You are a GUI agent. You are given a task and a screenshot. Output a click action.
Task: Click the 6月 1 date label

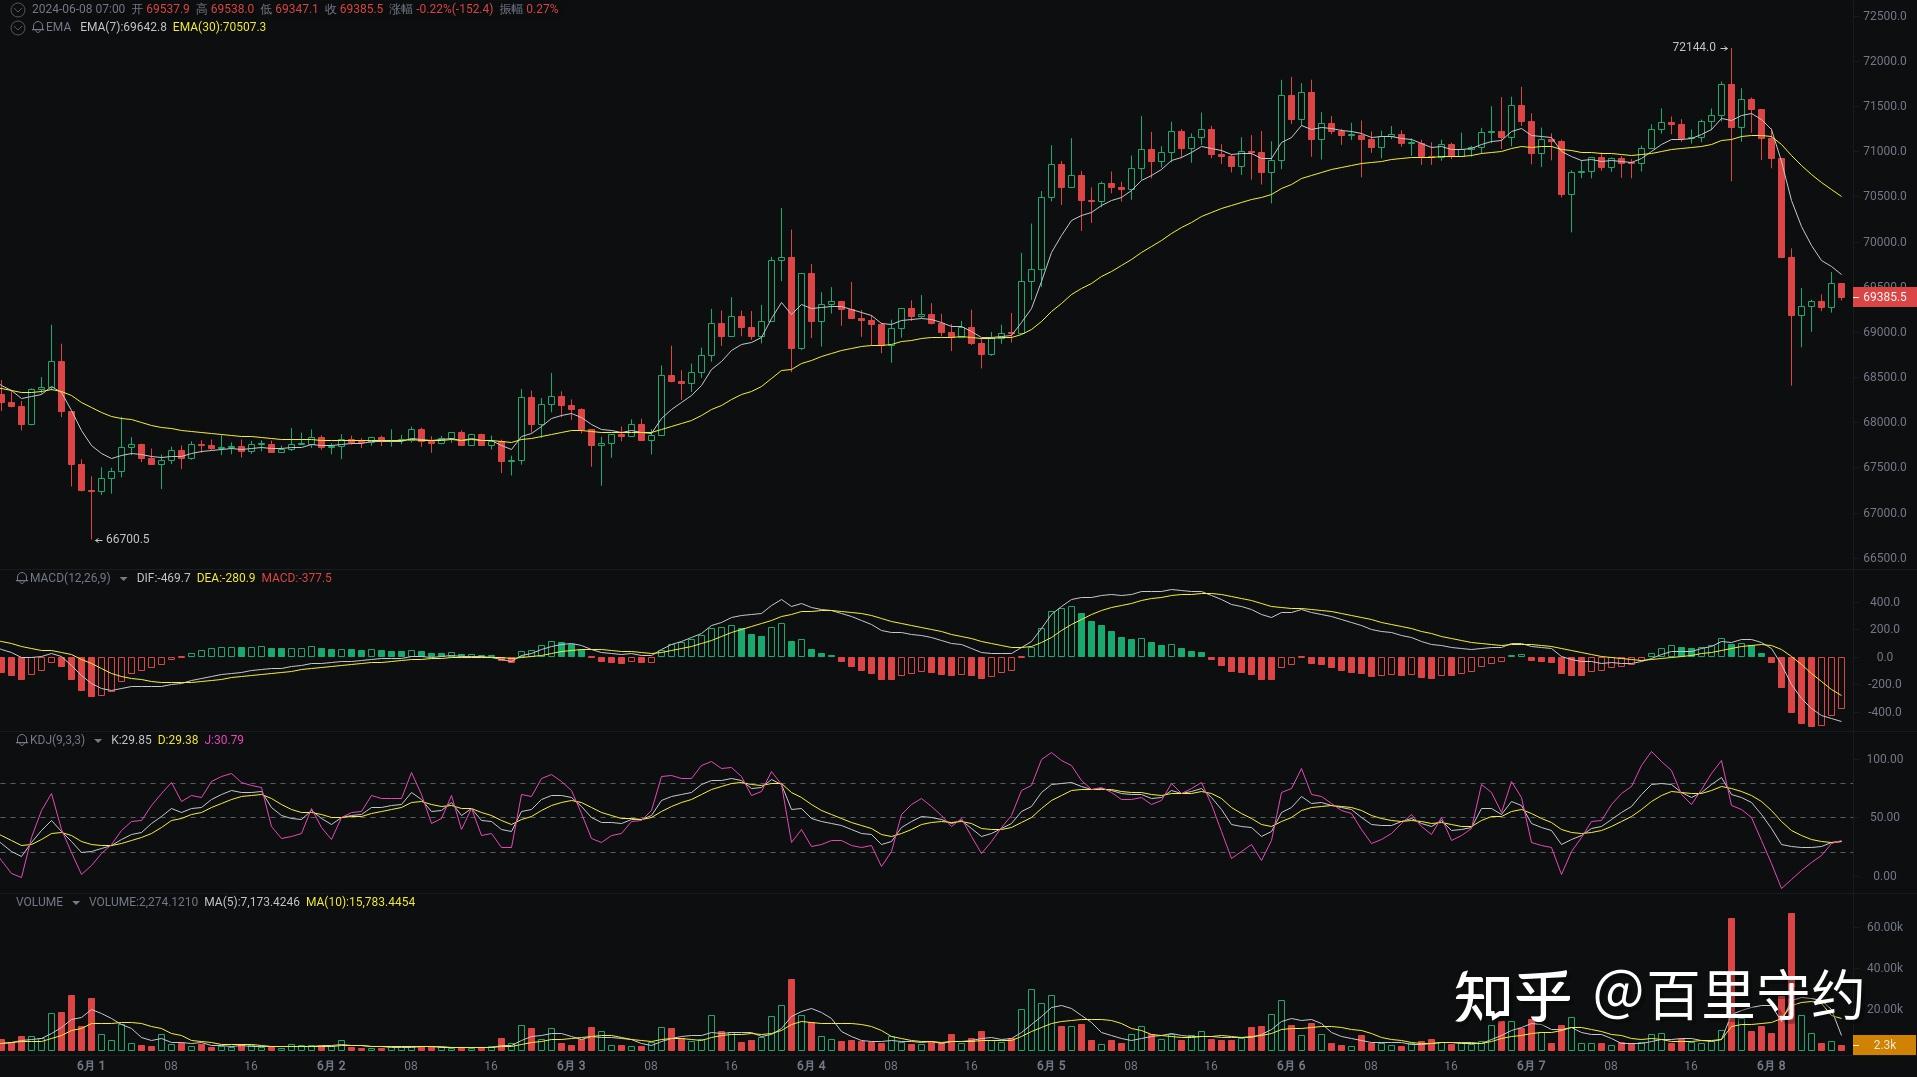(91, 1066)
